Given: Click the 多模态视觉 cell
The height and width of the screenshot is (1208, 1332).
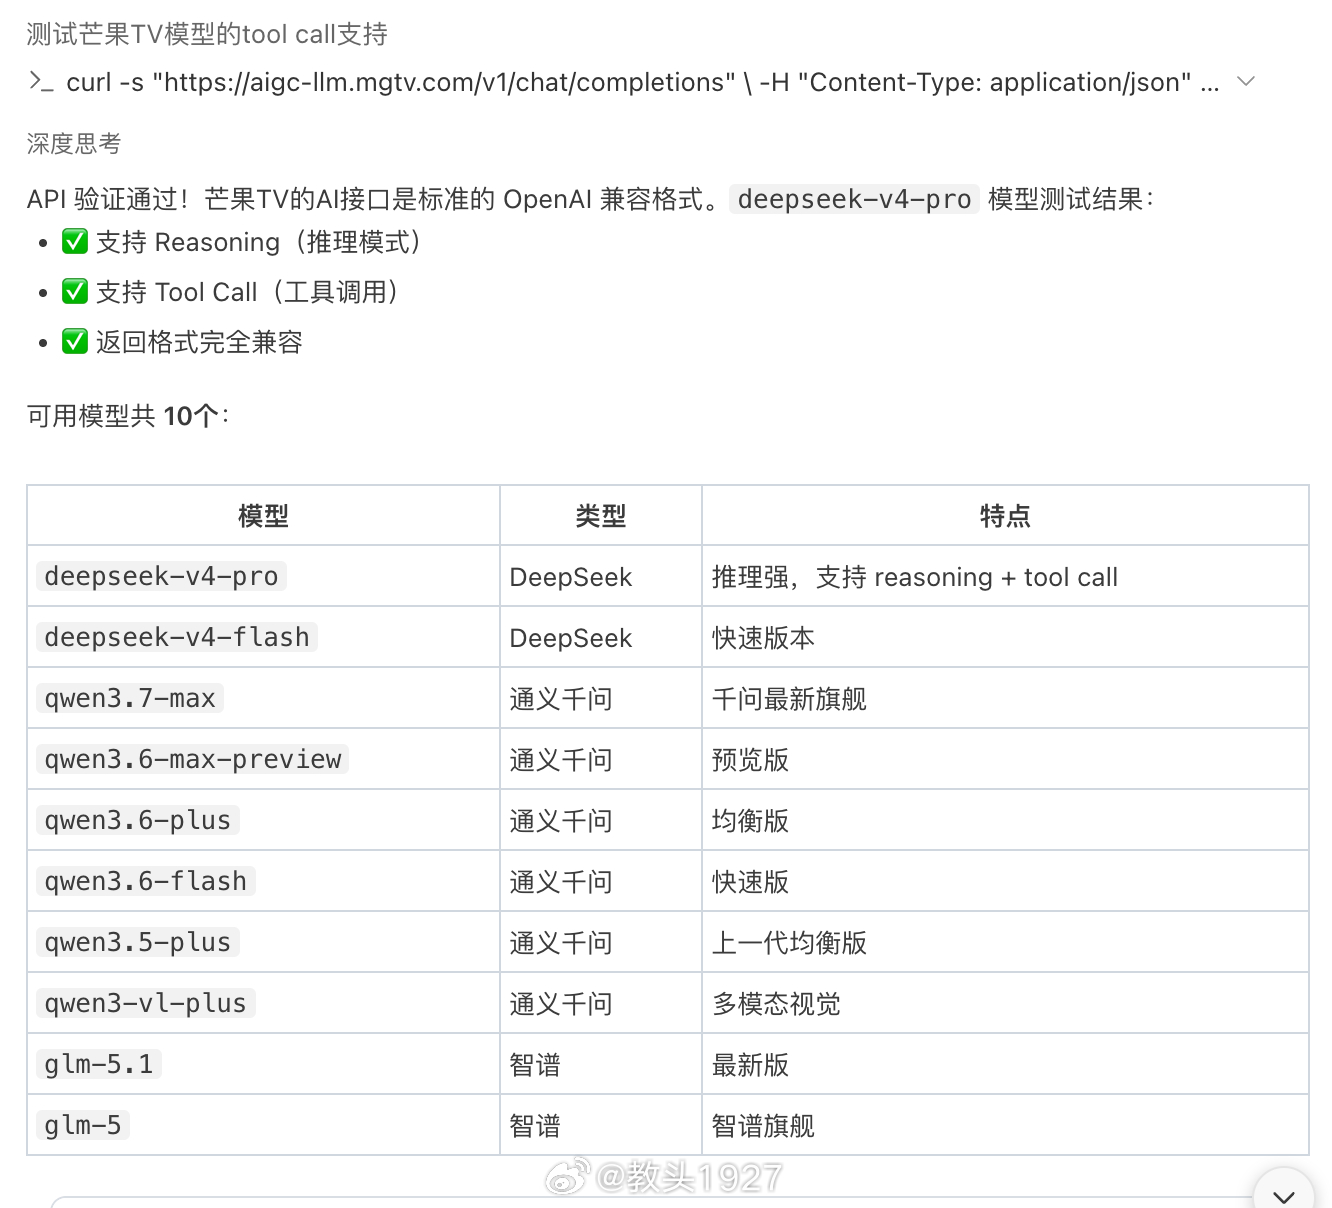Looking at the screenshot, I should tap(1005, 1003).
